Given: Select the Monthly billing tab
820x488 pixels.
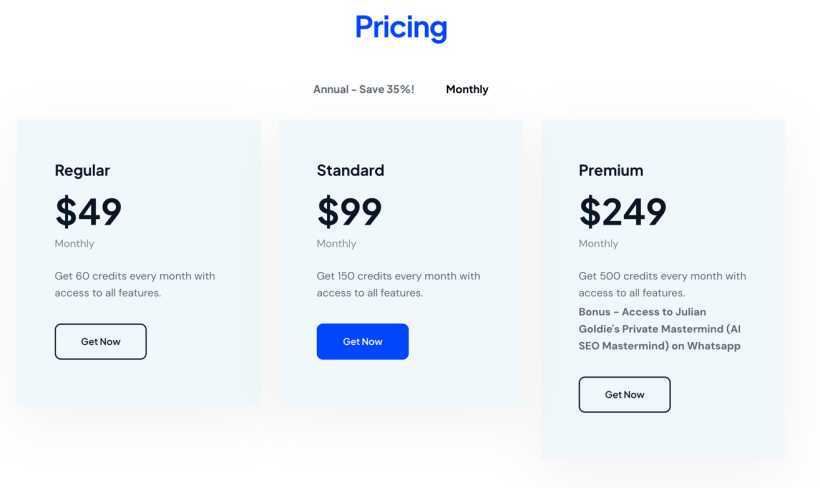Looking at the screenshot, I should coord(467,89).
